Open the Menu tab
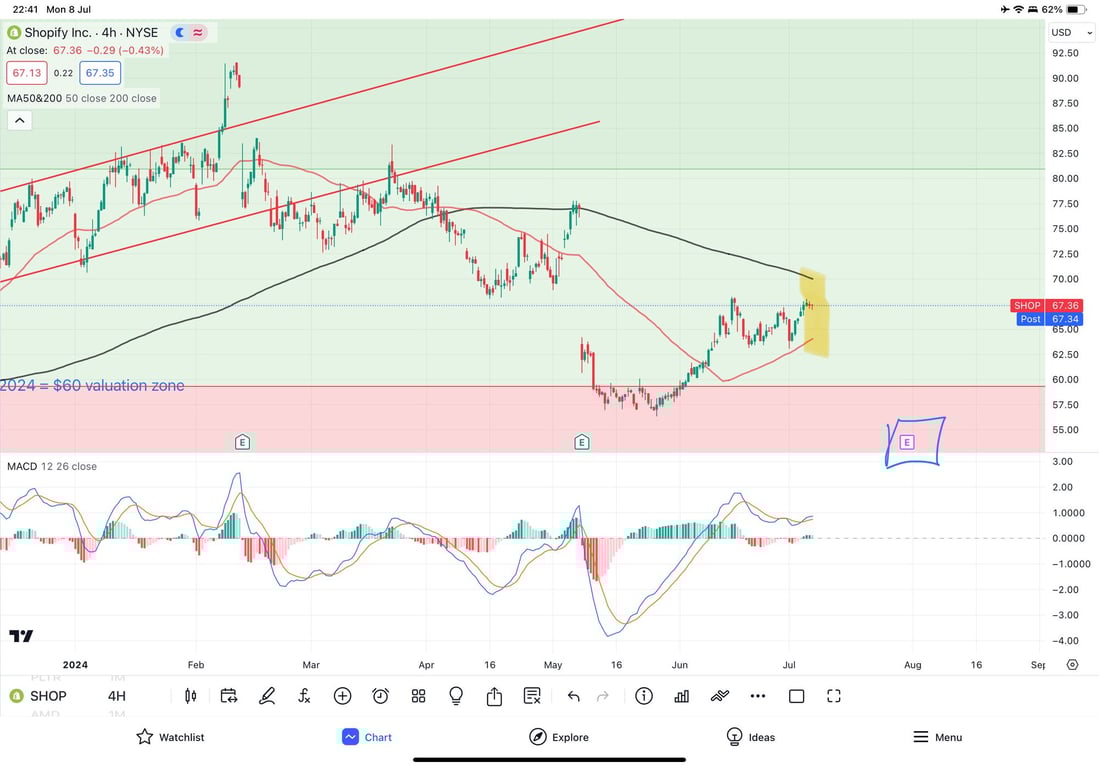This screenshot has width=1099, height=768. tap(937, 736)
